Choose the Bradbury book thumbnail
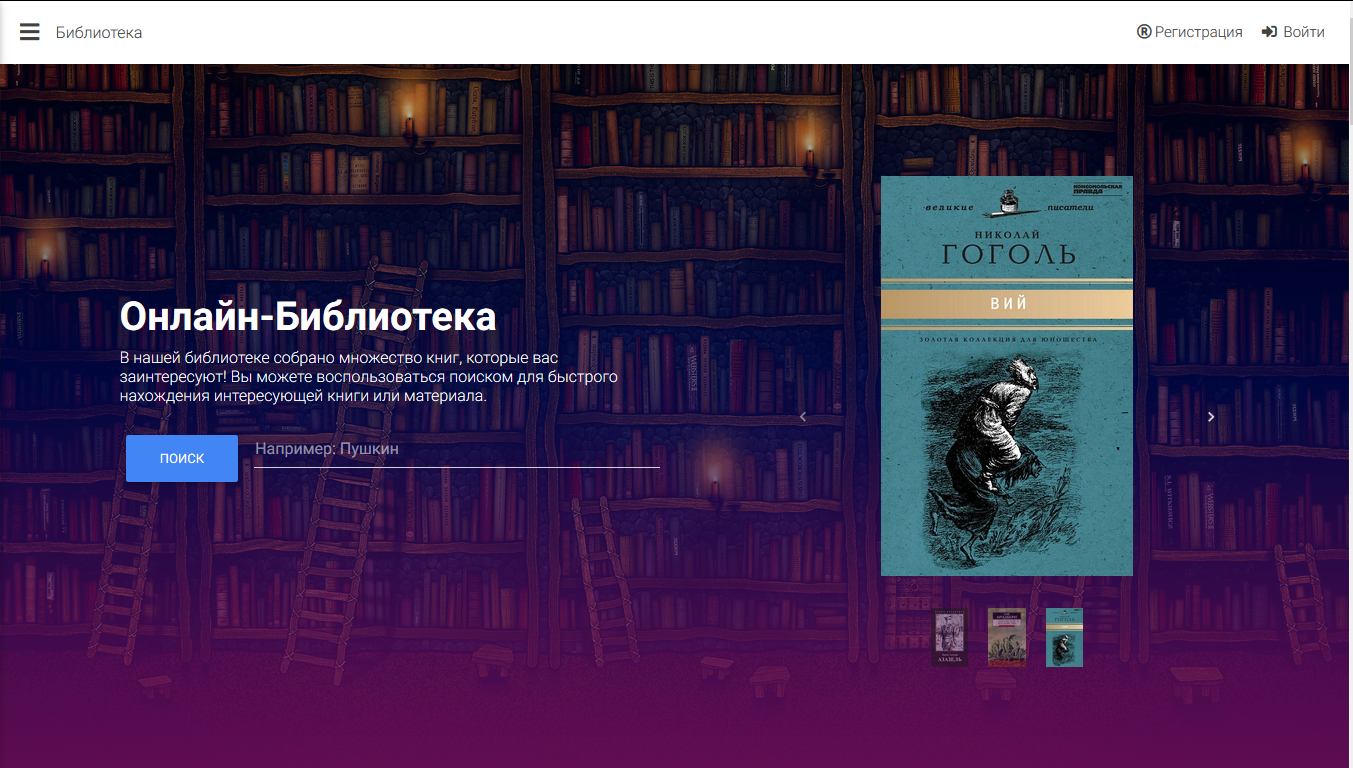The width and height of the screenshot is (1353, 768). 1007,637
